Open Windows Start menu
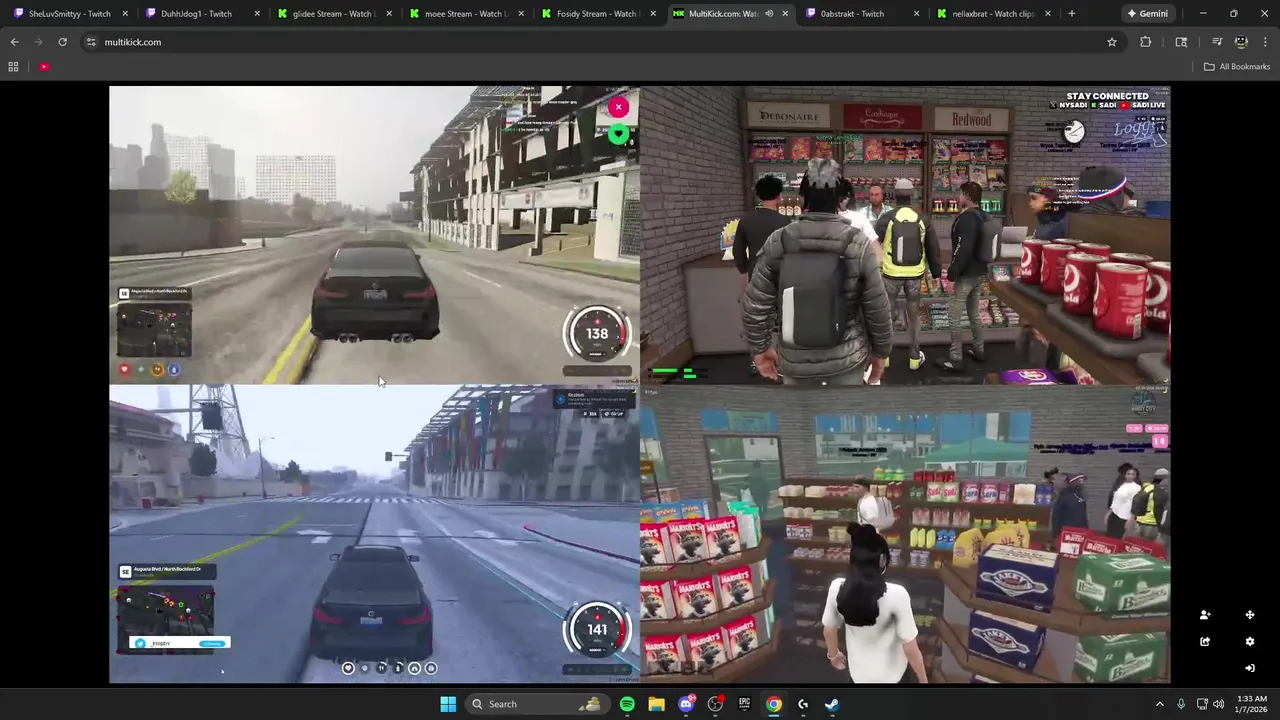This screenshot has width=1280, height=720. (x=448, y=704)
